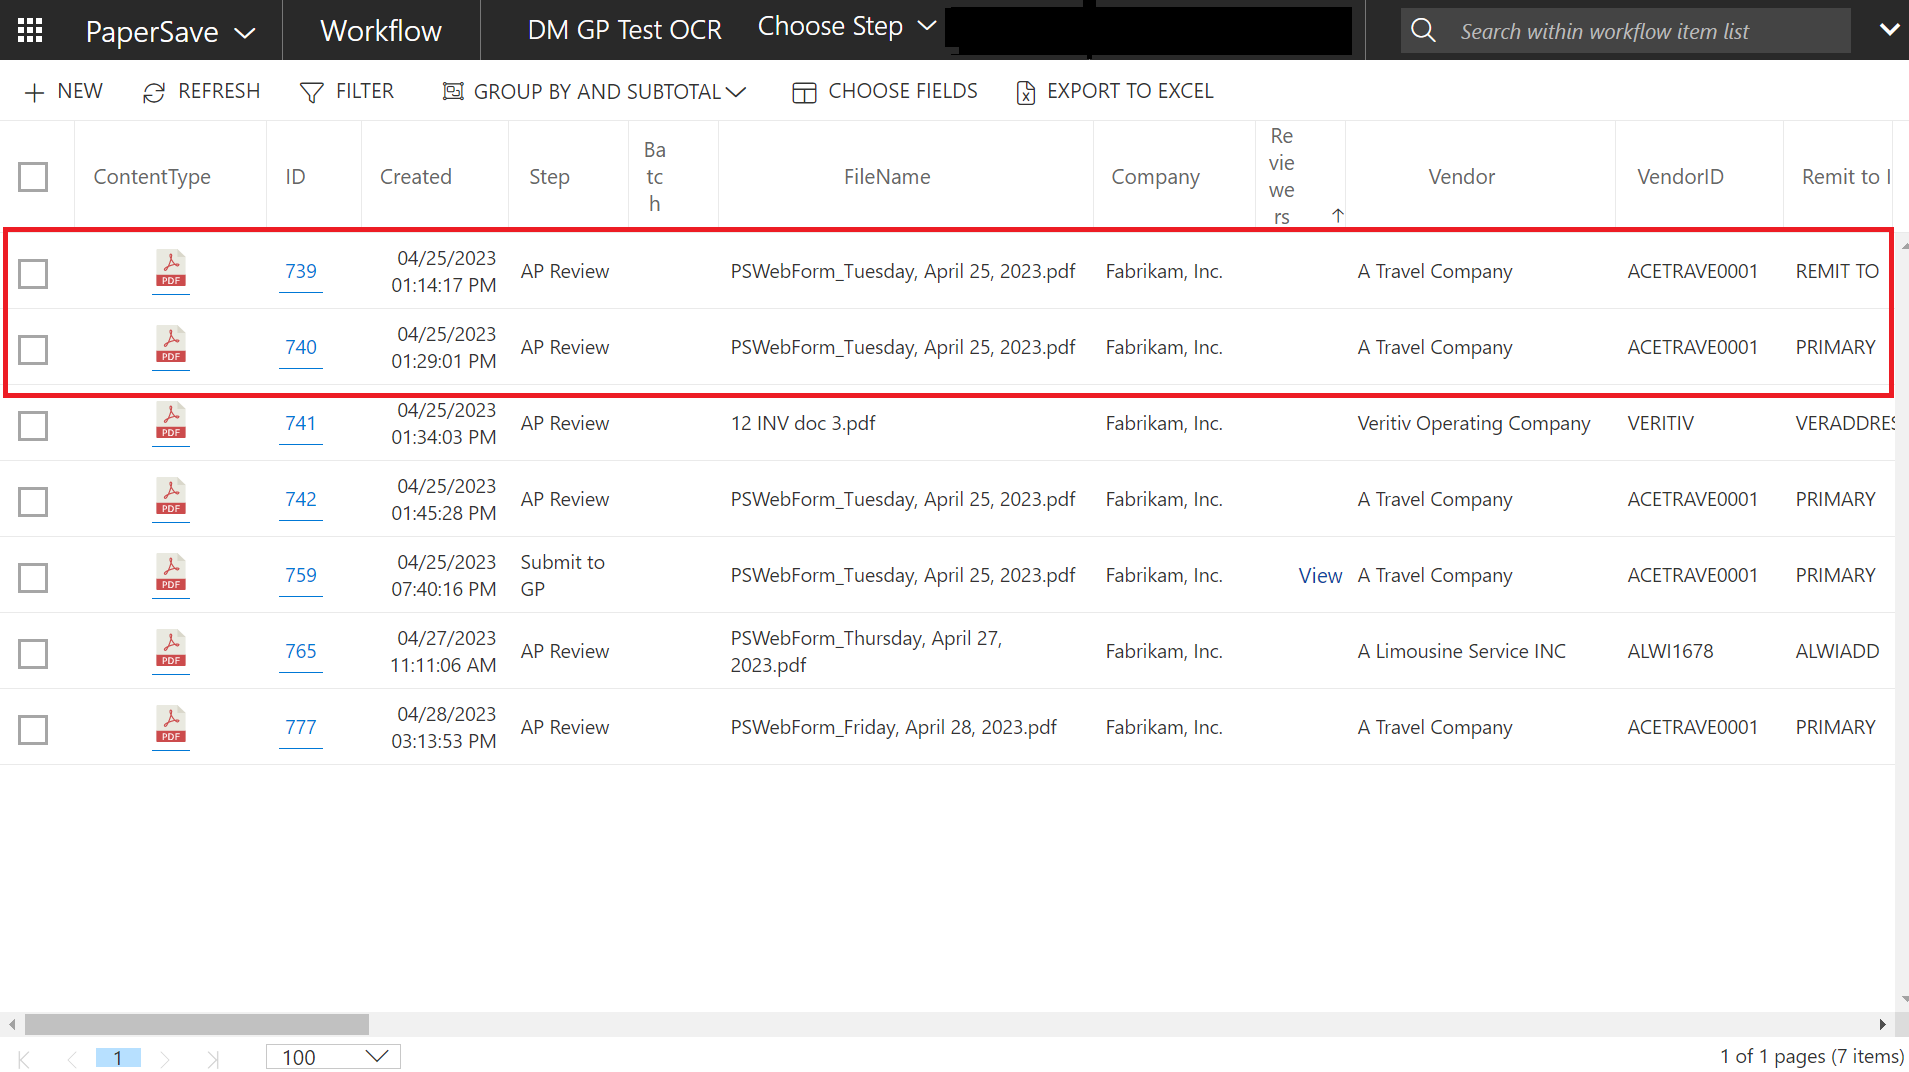Click the horizontal scrollbar thumb
1909x1072 pixels.
pos(197,1024)
